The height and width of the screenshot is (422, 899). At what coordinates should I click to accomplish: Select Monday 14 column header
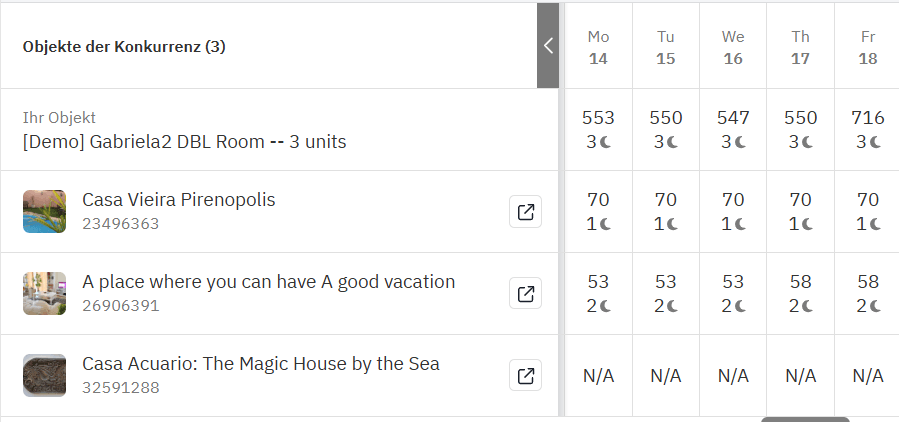pyautogui.click(x=598, y=47)
